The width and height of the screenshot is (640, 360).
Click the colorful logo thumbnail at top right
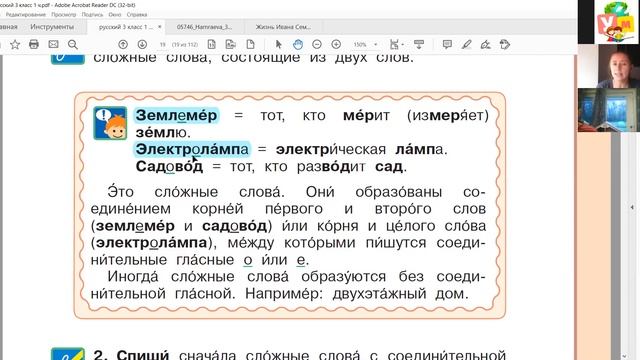coord(617,22)
